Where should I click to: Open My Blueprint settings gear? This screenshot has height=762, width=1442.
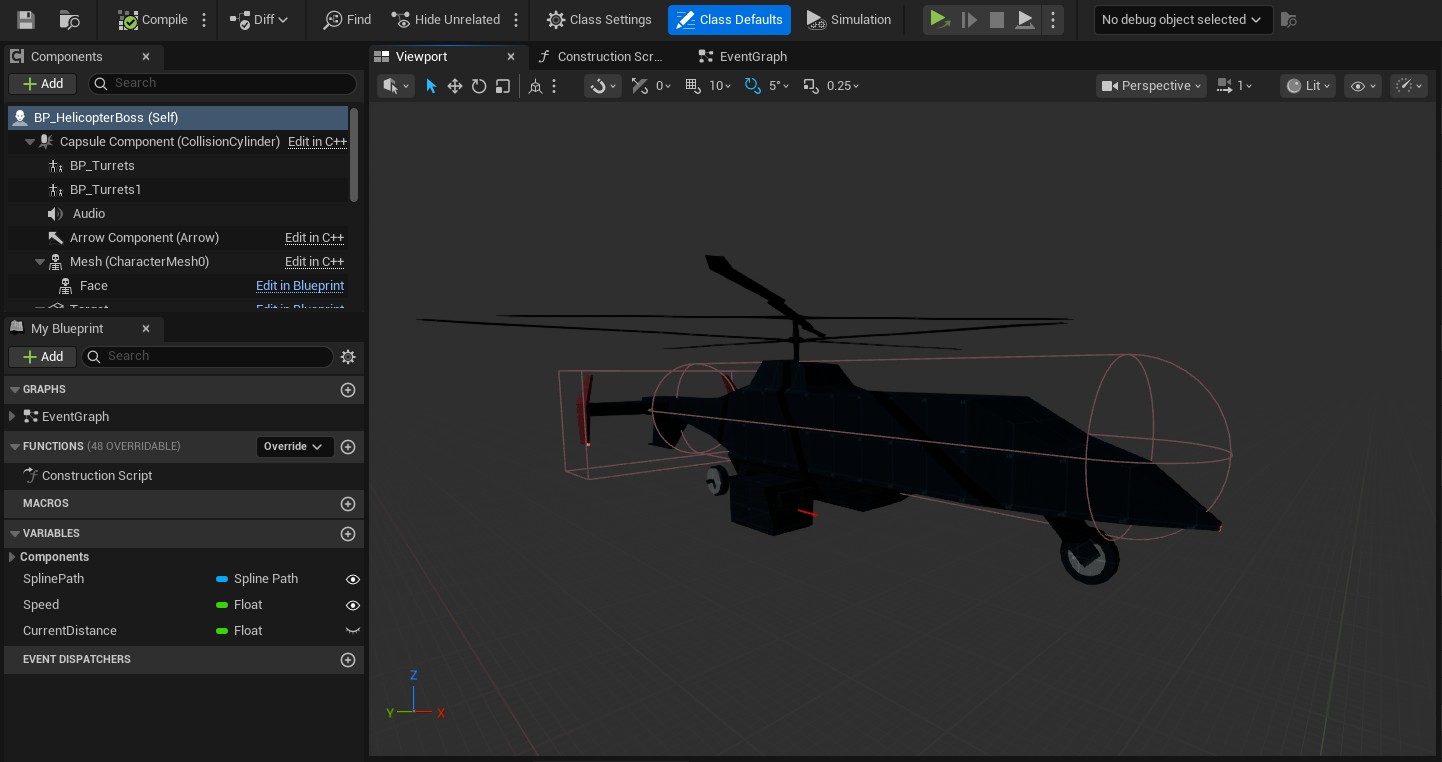tap(348, 357)
